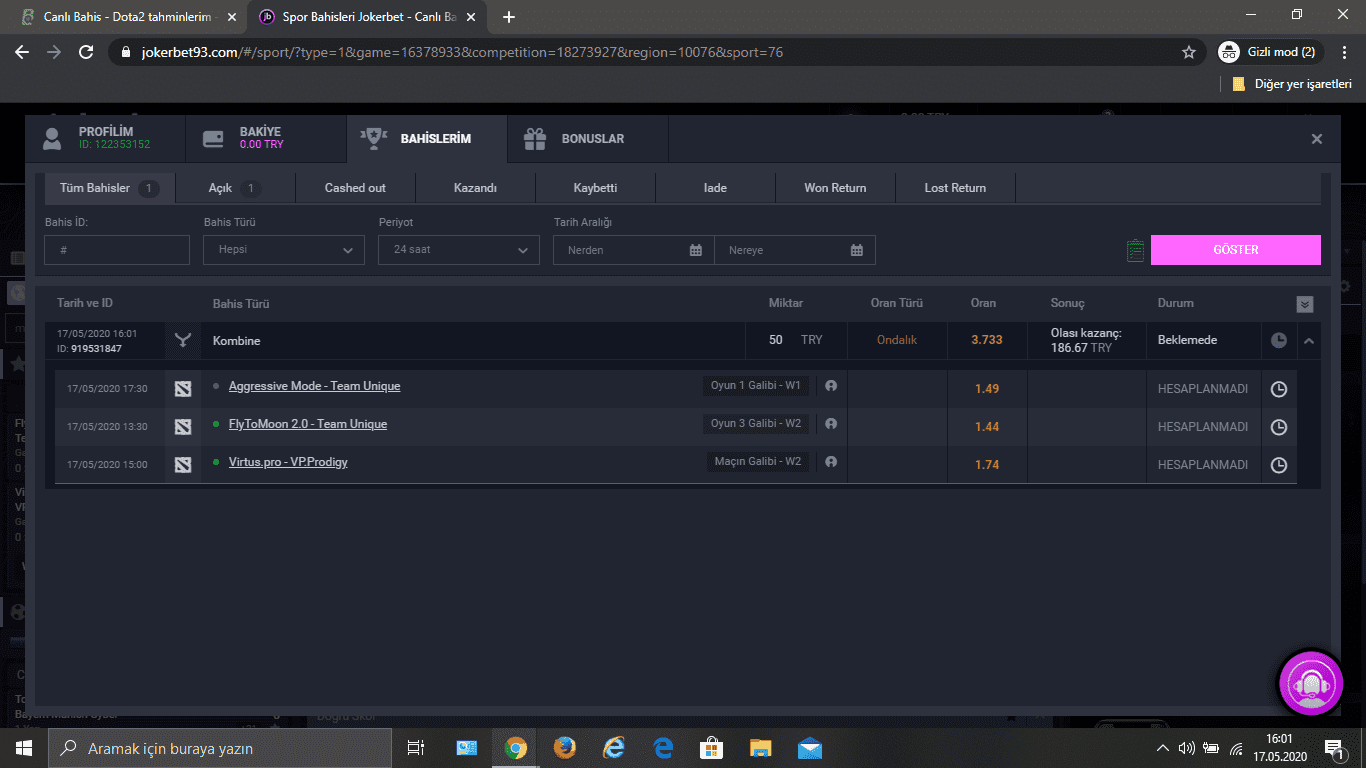Show the Tüm Bahisler filter
The width and height of the screenshot is (1366, 768).
coord(110,188)
